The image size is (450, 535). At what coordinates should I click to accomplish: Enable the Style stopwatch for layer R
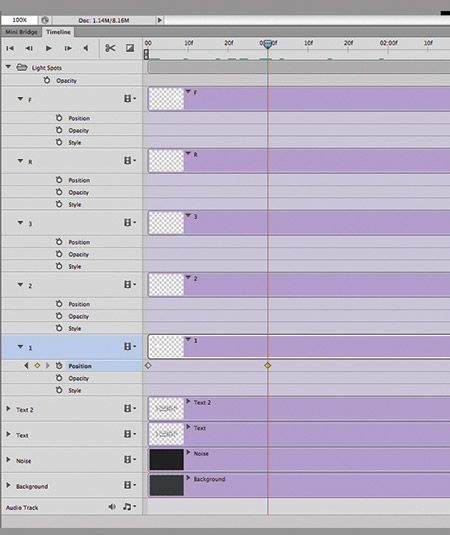pos(59,204)
